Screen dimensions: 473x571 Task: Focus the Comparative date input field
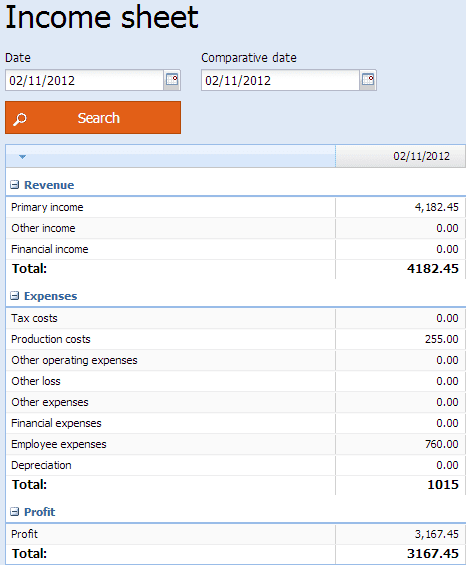coord(280,80)
